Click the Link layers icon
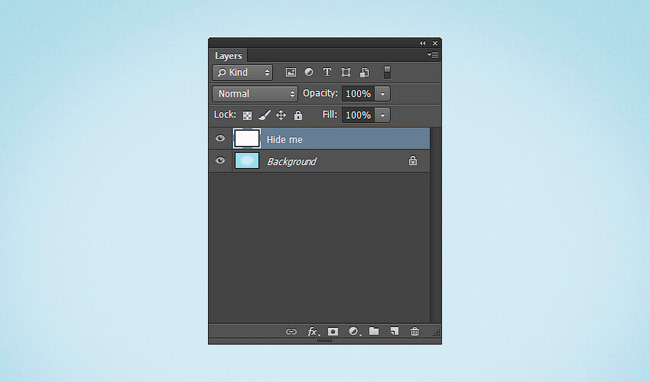650x382 pixels. point(291,331)
